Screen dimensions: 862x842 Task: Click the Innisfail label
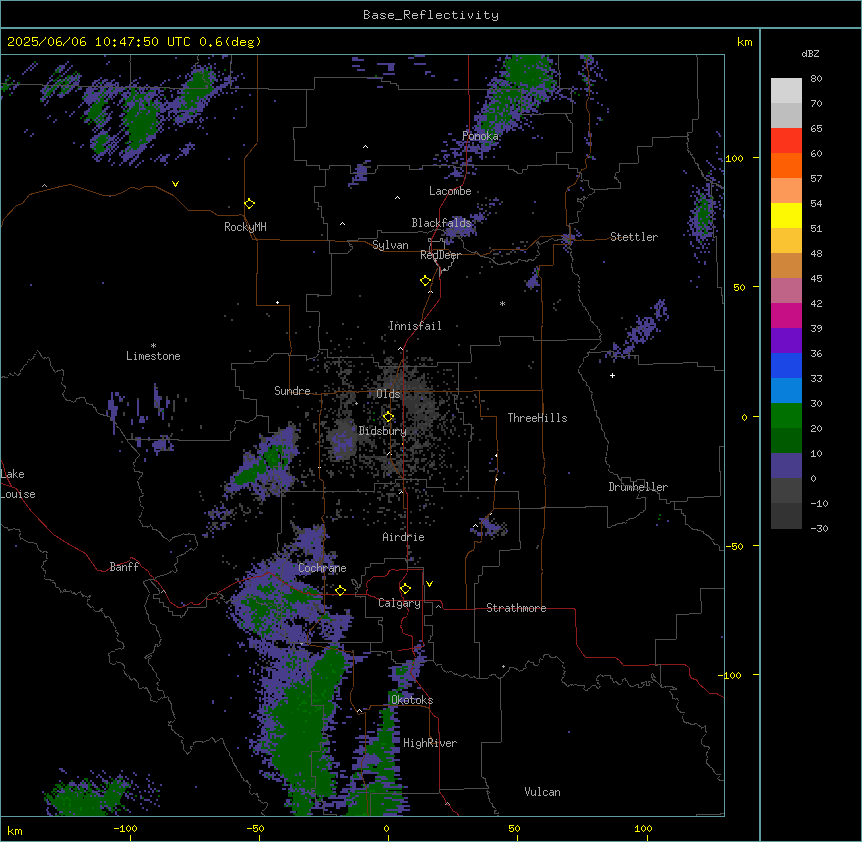(x=415, y=326)
